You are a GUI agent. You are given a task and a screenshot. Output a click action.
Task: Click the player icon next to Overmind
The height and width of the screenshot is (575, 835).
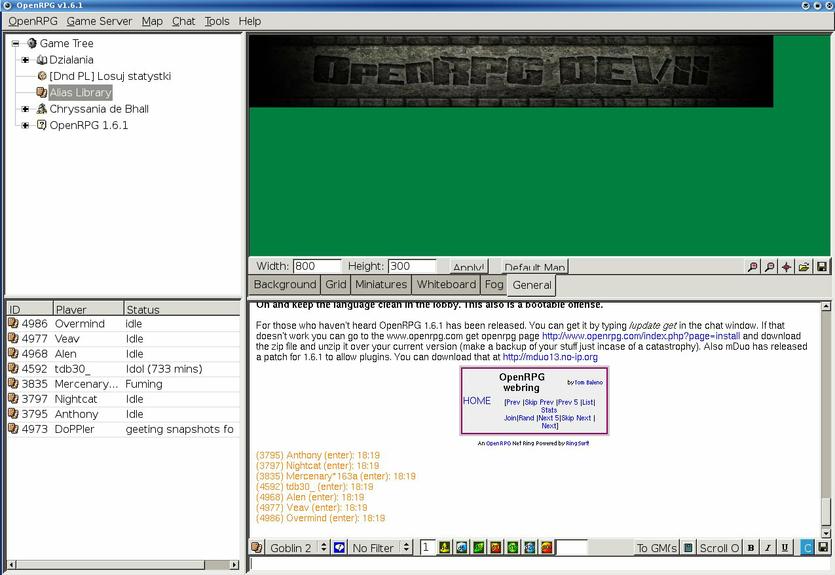[13, 323]
